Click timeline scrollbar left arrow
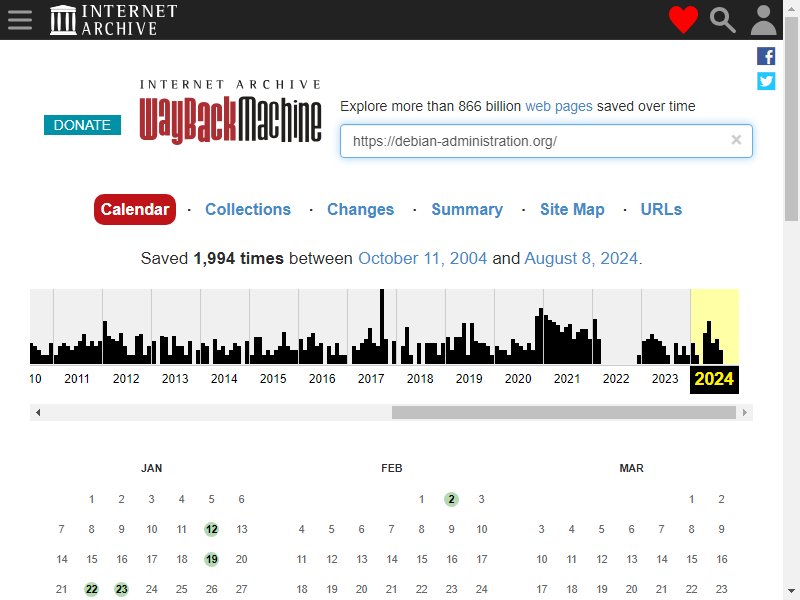Image resolution: width=800 pixels, height=600 pixels. (38, 412)
